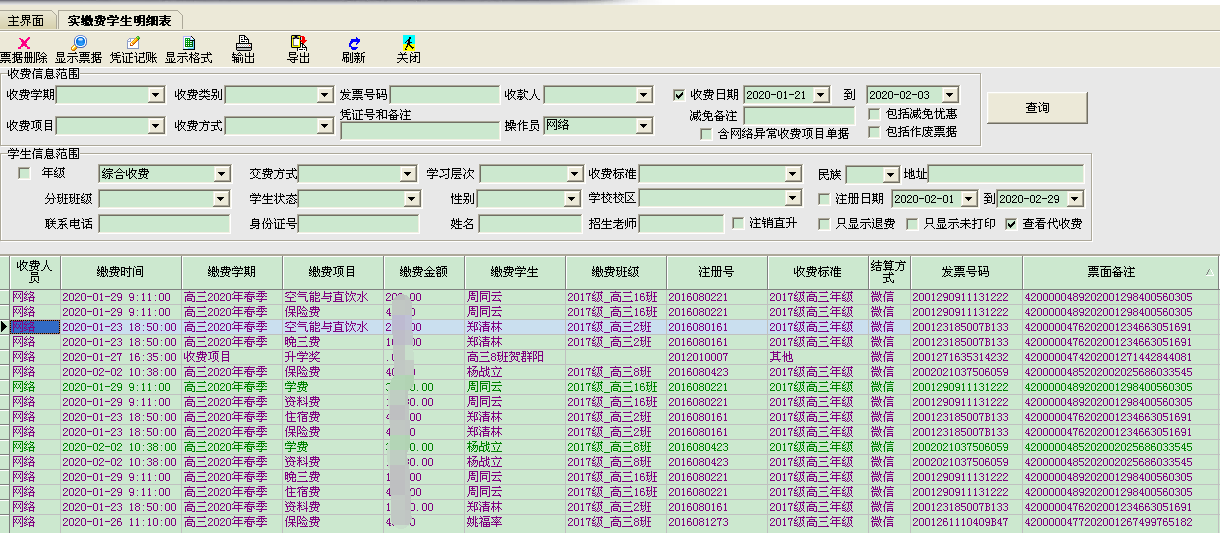This screenshot has width=1220, height=533.
Task: Click the 导出 export icon
Action: 298,43
